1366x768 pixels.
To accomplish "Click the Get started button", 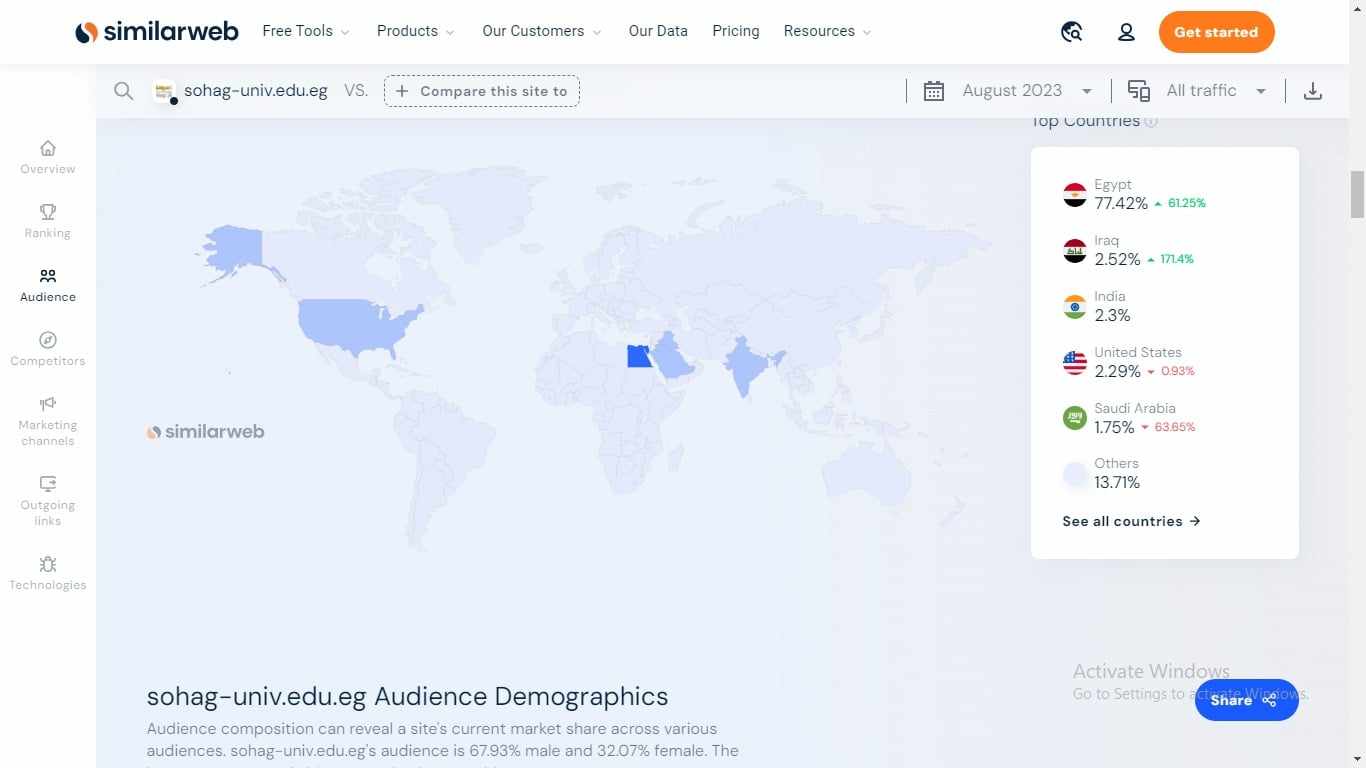I will click(x=1216, y=32).
